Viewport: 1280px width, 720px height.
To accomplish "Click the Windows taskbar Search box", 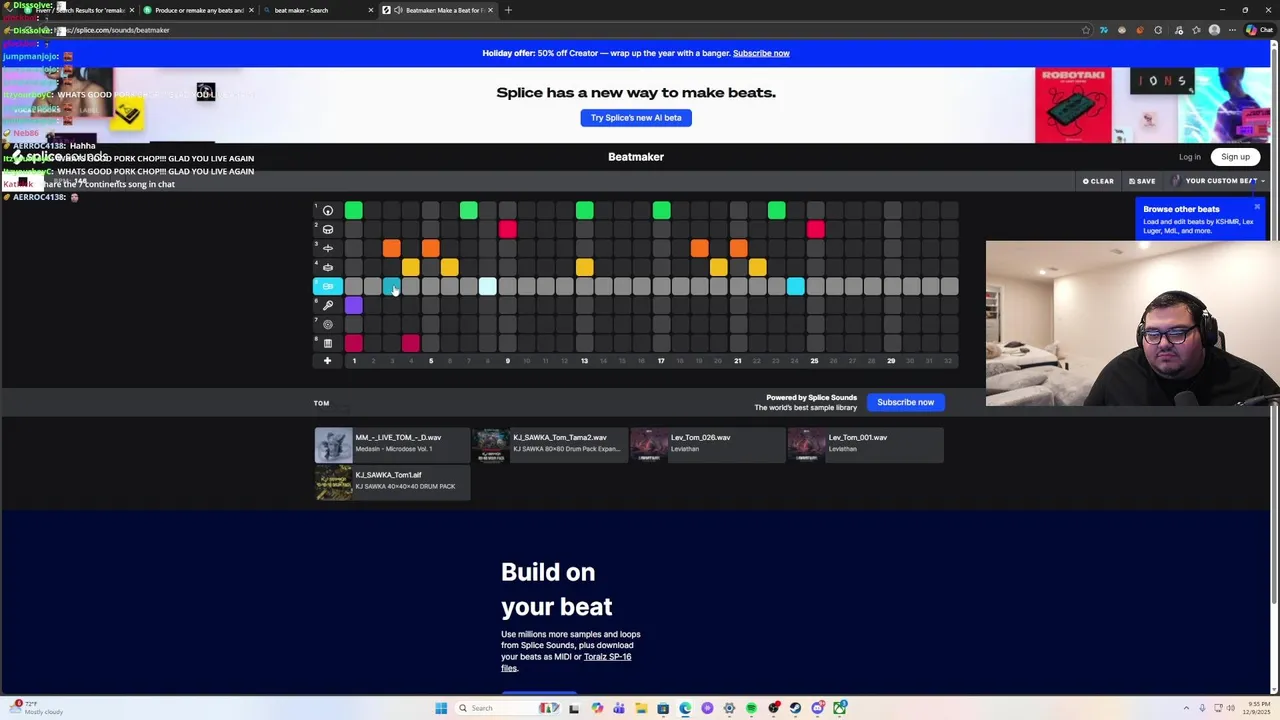I will (x=508, y=708).
